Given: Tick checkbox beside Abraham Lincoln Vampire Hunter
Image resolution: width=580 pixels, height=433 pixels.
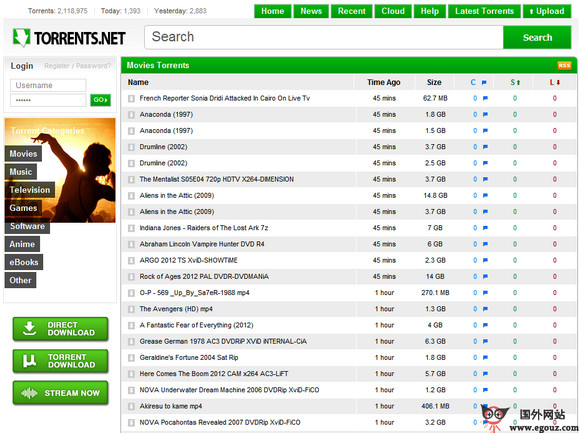Looking at the screenshot, I should [x=131, y=244].
